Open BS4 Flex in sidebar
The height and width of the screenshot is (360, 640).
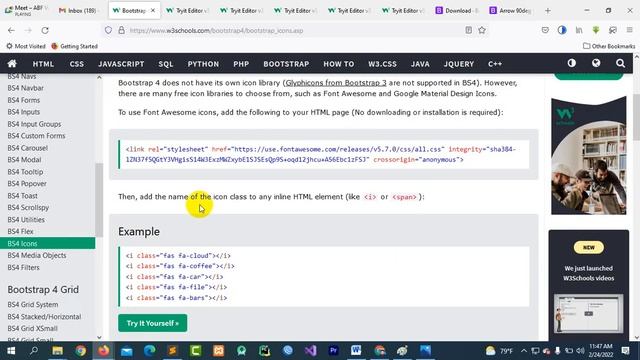click(20, 231)
